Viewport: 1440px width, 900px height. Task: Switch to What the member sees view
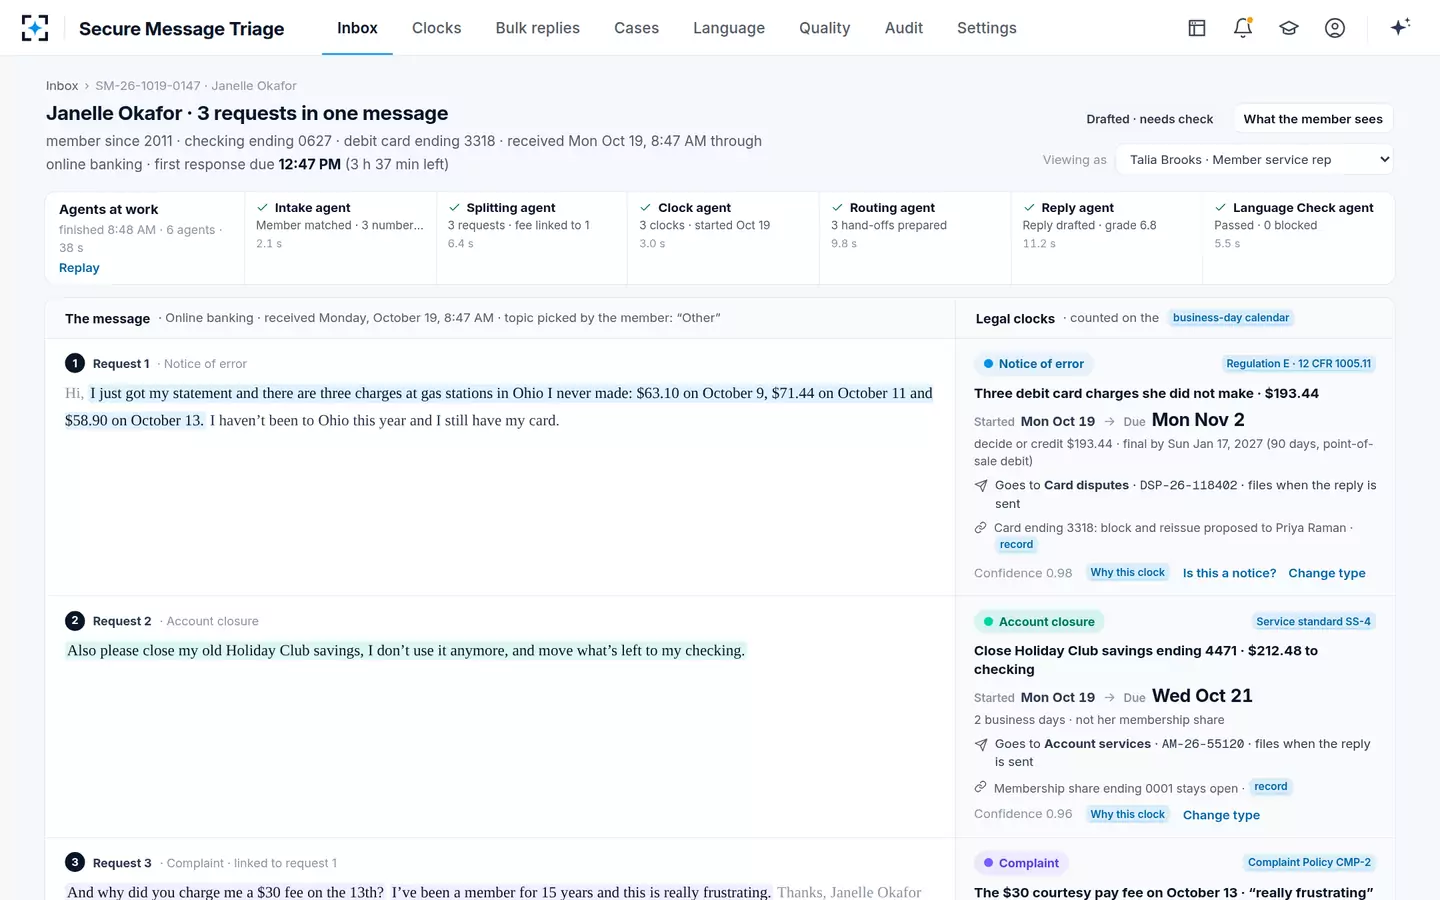tap(1313, 119)
